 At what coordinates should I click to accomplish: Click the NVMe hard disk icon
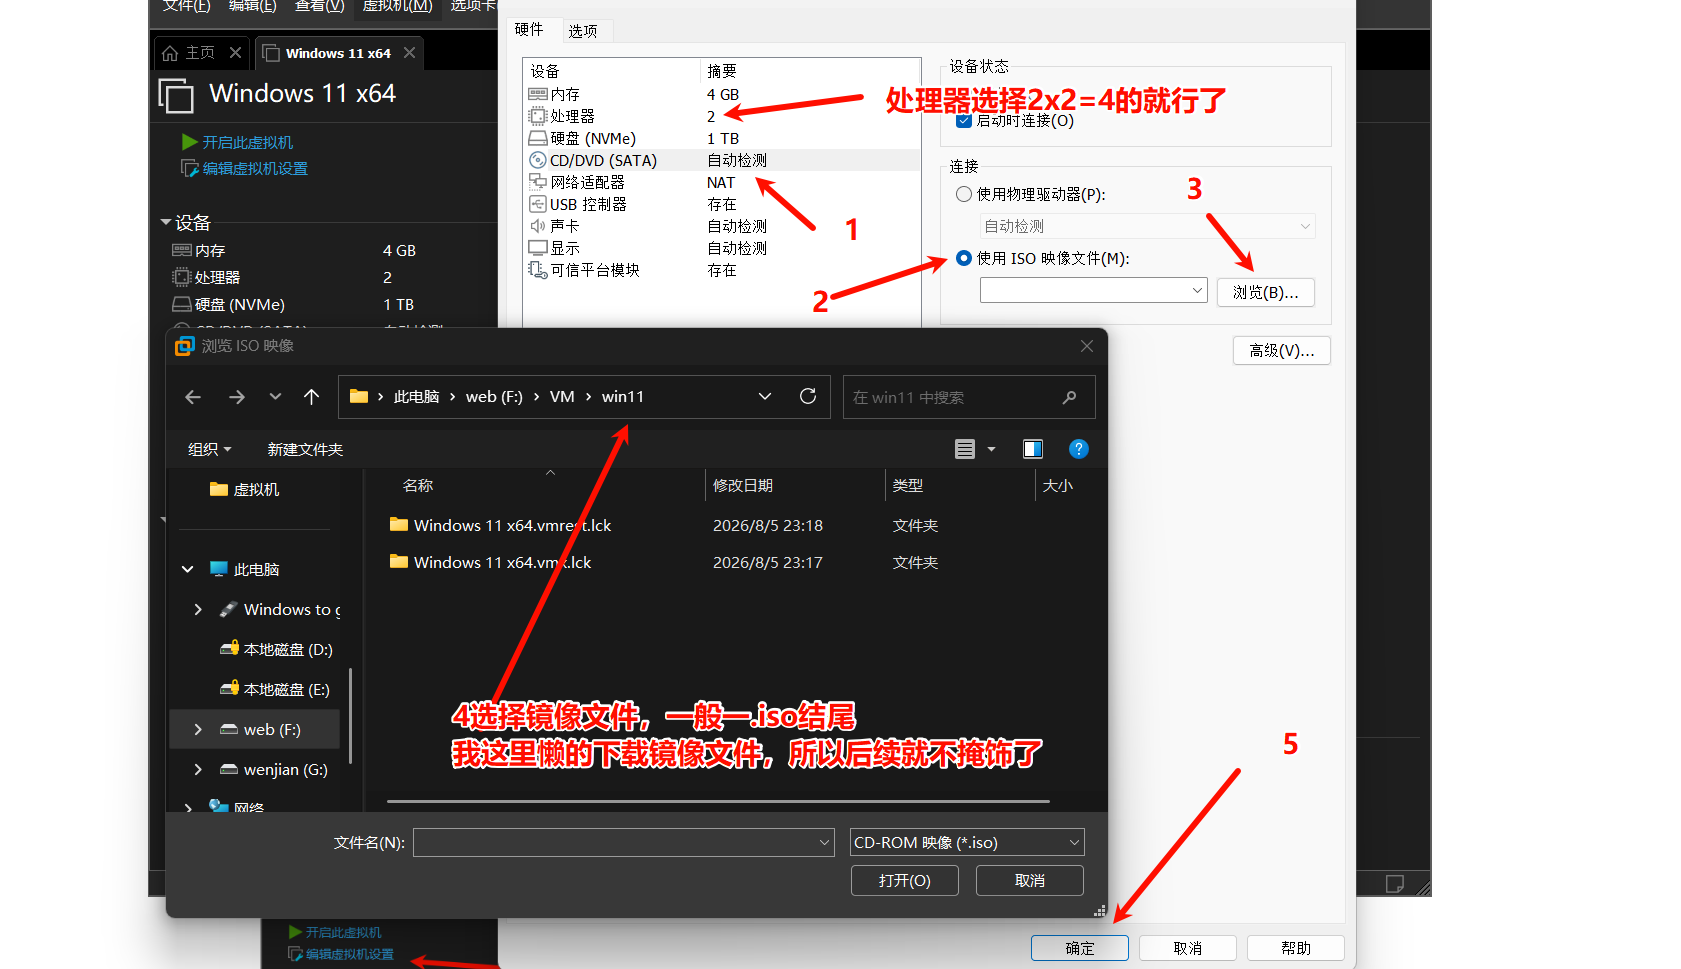point(538,138)
